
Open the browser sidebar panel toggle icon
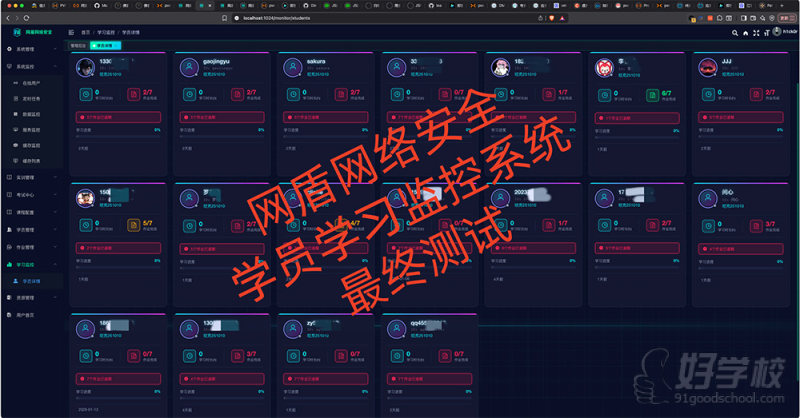743,18
